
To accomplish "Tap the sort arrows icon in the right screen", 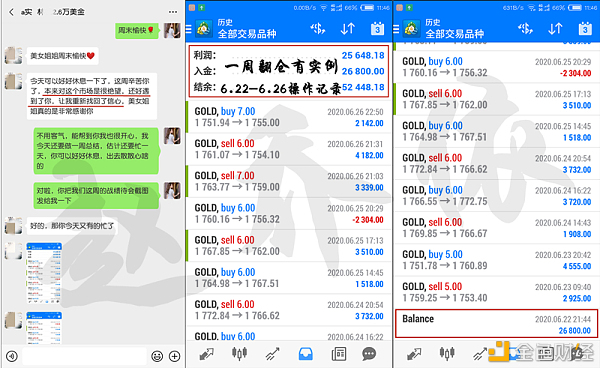I will tap(555, 29).
